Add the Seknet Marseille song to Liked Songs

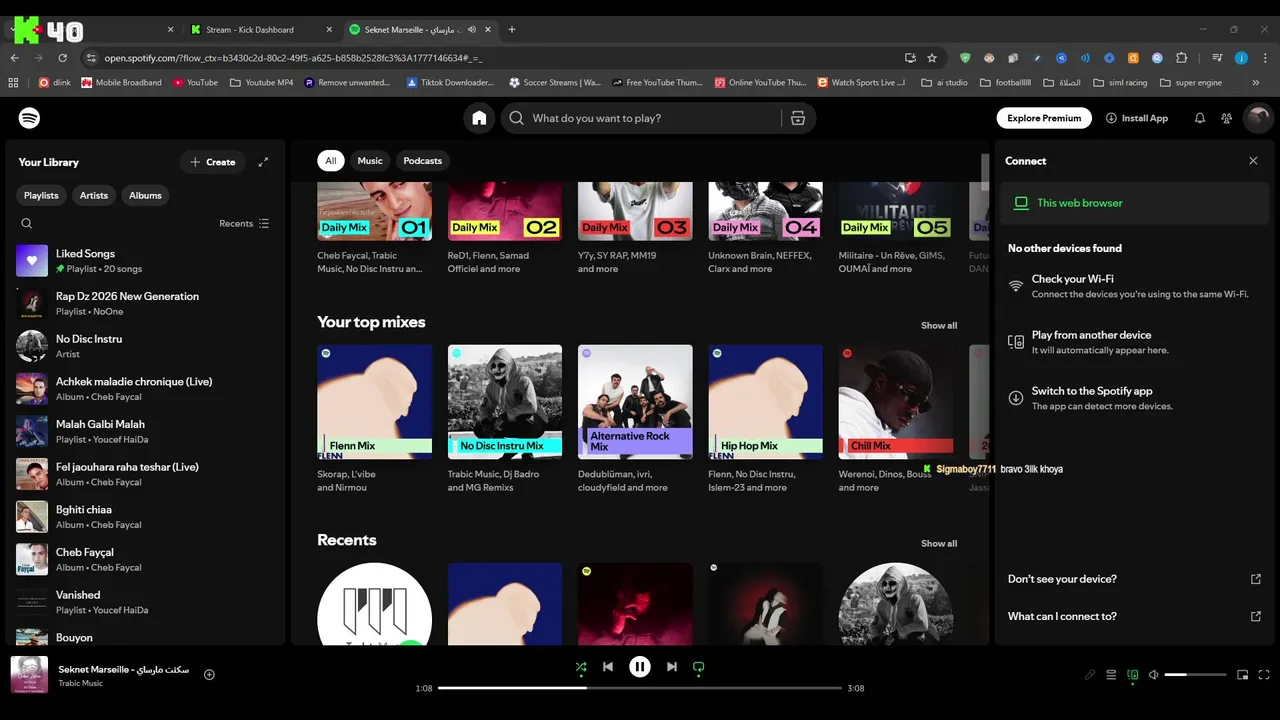[209, 674]
